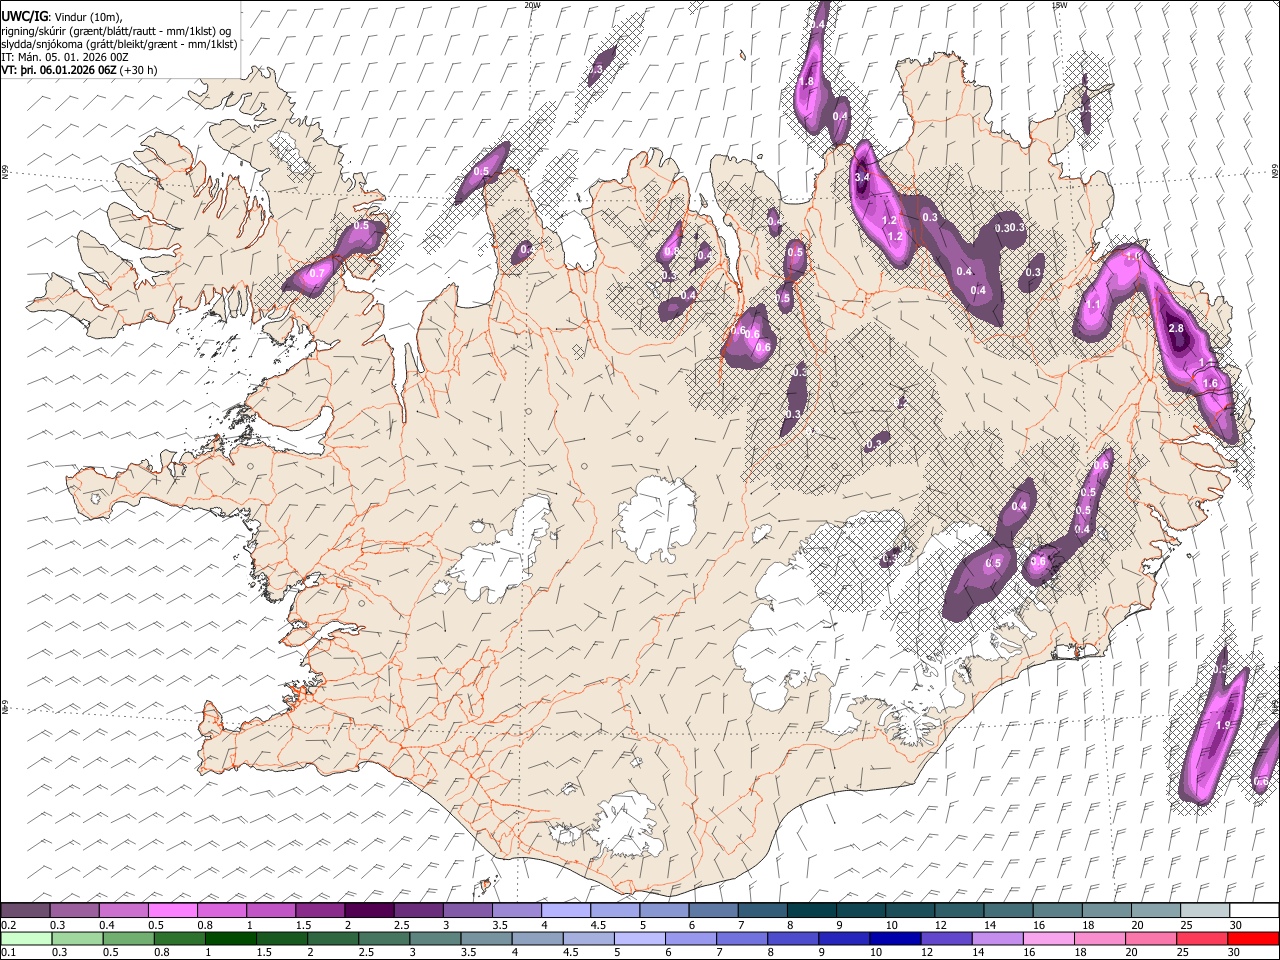Click the 3.5 label in top legend row
Screen dimensions: 1280x960
click(500, 925)
